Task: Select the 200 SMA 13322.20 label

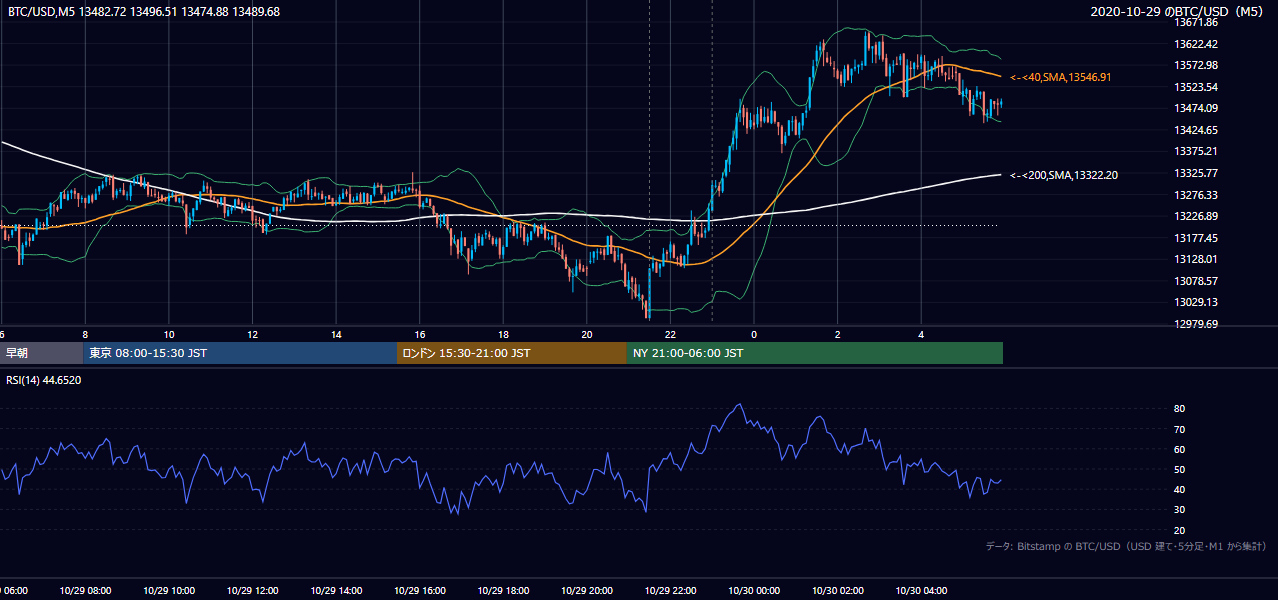Action: pos(1063,175)
